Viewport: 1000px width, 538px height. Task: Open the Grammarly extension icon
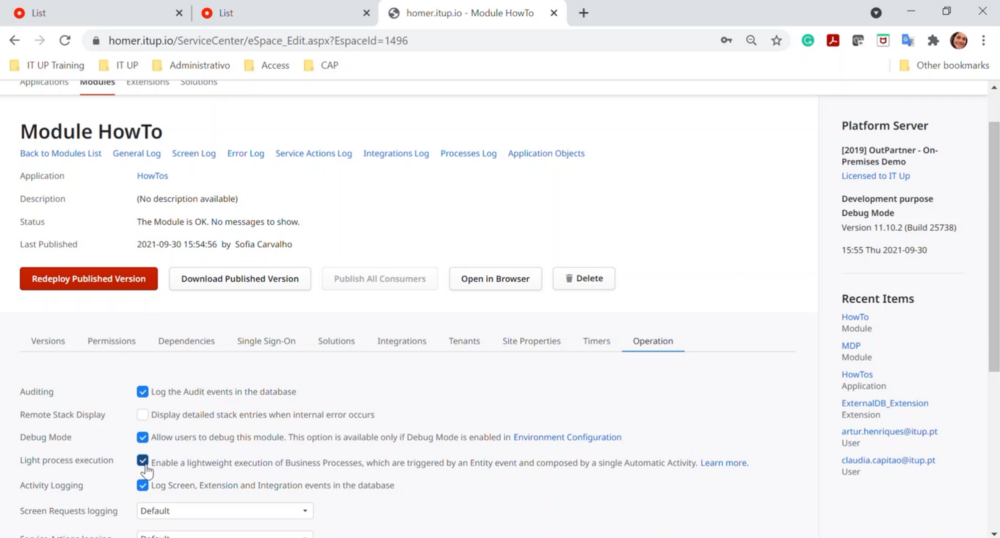807,40
